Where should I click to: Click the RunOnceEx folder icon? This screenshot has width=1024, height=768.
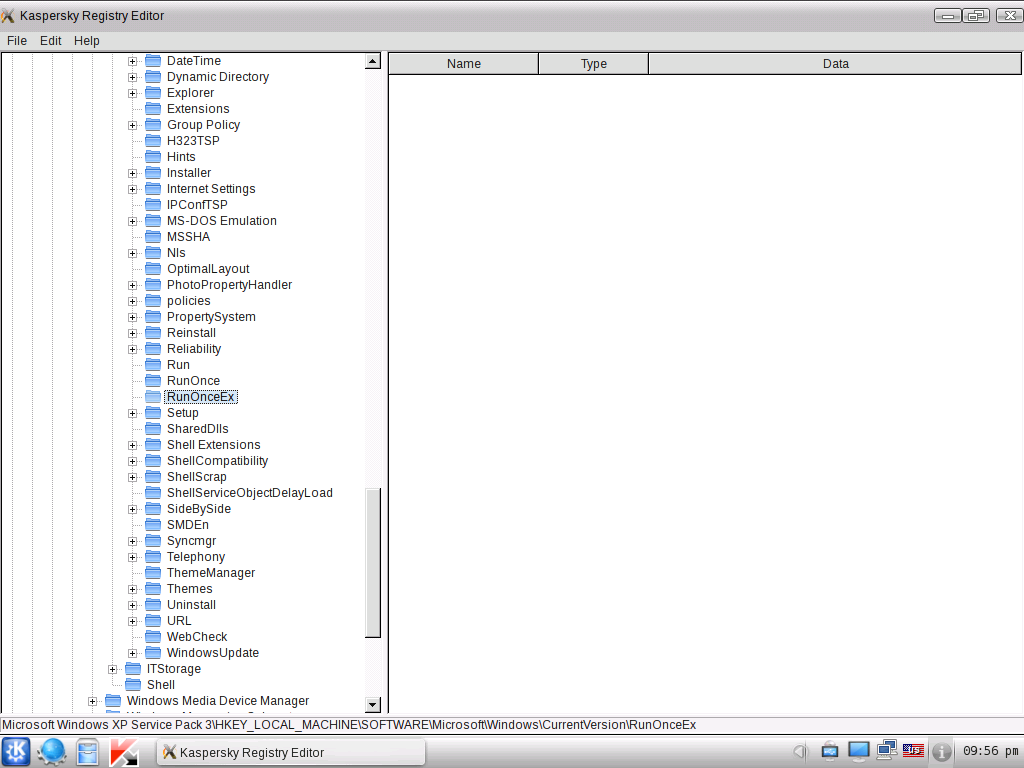coord(153,396)
